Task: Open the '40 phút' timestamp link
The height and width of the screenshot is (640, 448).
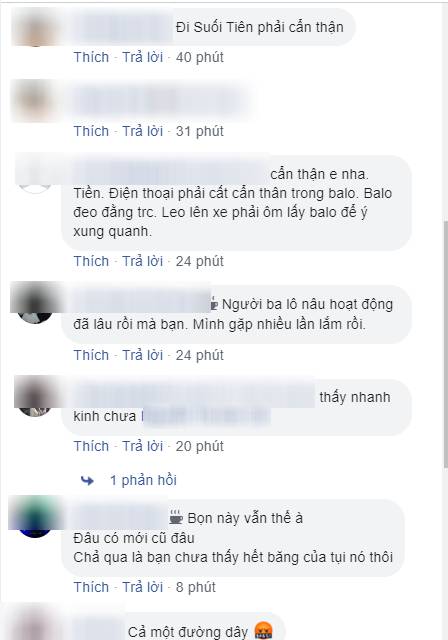Action: pyautogui.click(x=200, y=57)
